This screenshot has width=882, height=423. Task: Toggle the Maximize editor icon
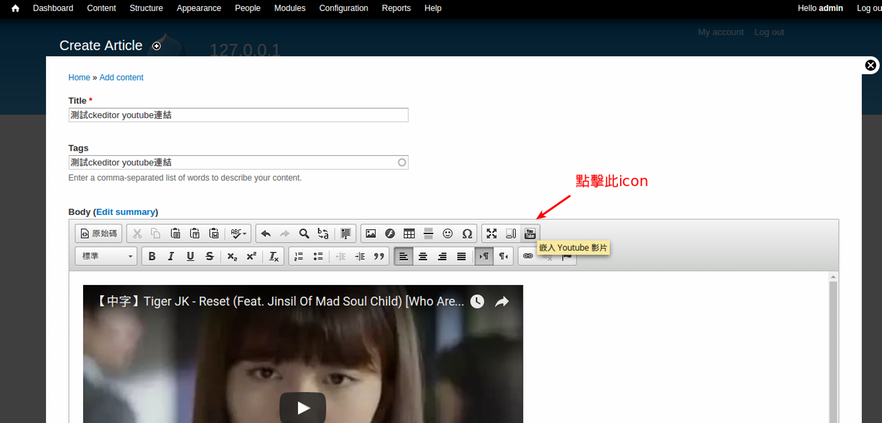coord(492,233)
